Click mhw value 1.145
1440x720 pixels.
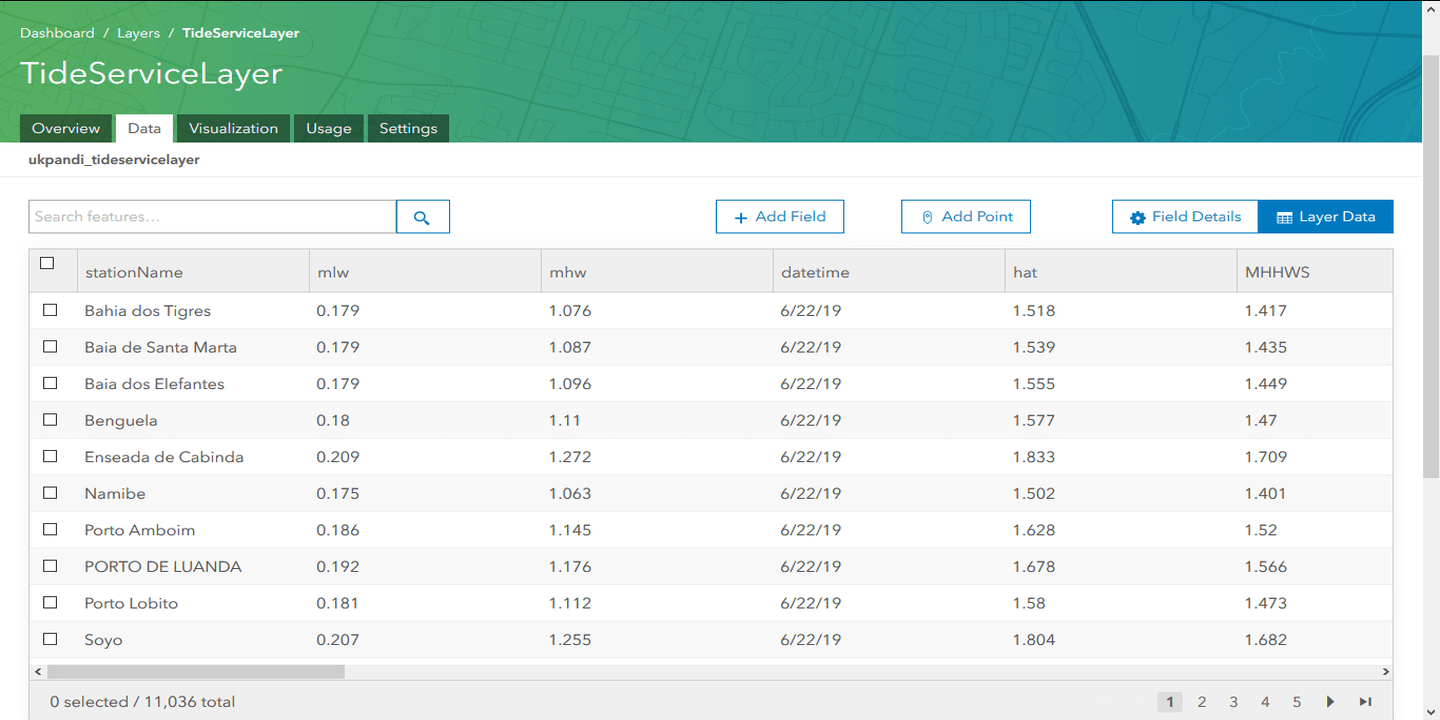(570, 530)
